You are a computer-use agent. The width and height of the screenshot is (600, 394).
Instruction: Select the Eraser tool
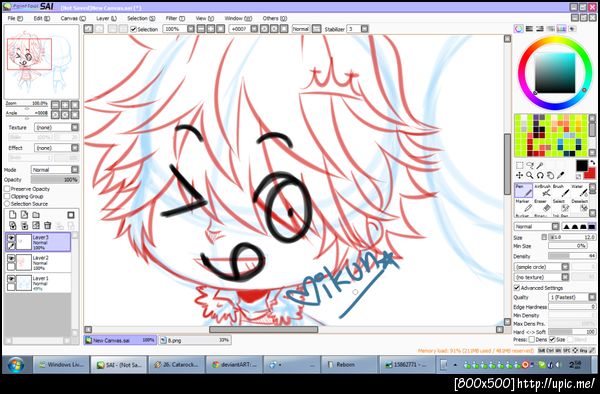[543, 206]
